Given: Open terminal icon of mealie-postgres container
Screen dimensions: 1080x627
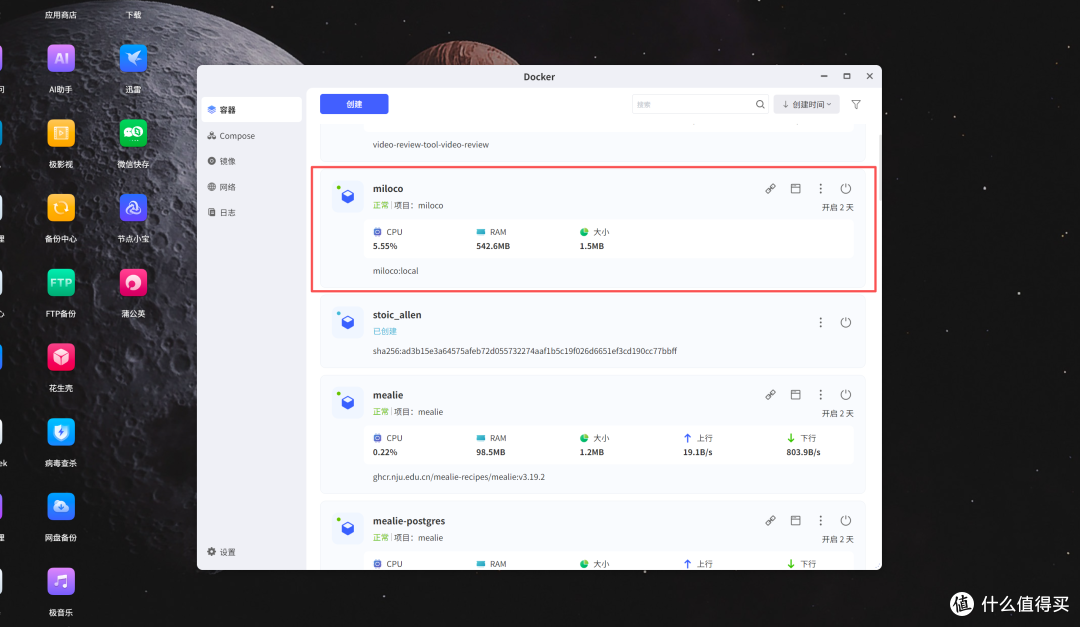Looking at the screenshot, I should 796,521.
